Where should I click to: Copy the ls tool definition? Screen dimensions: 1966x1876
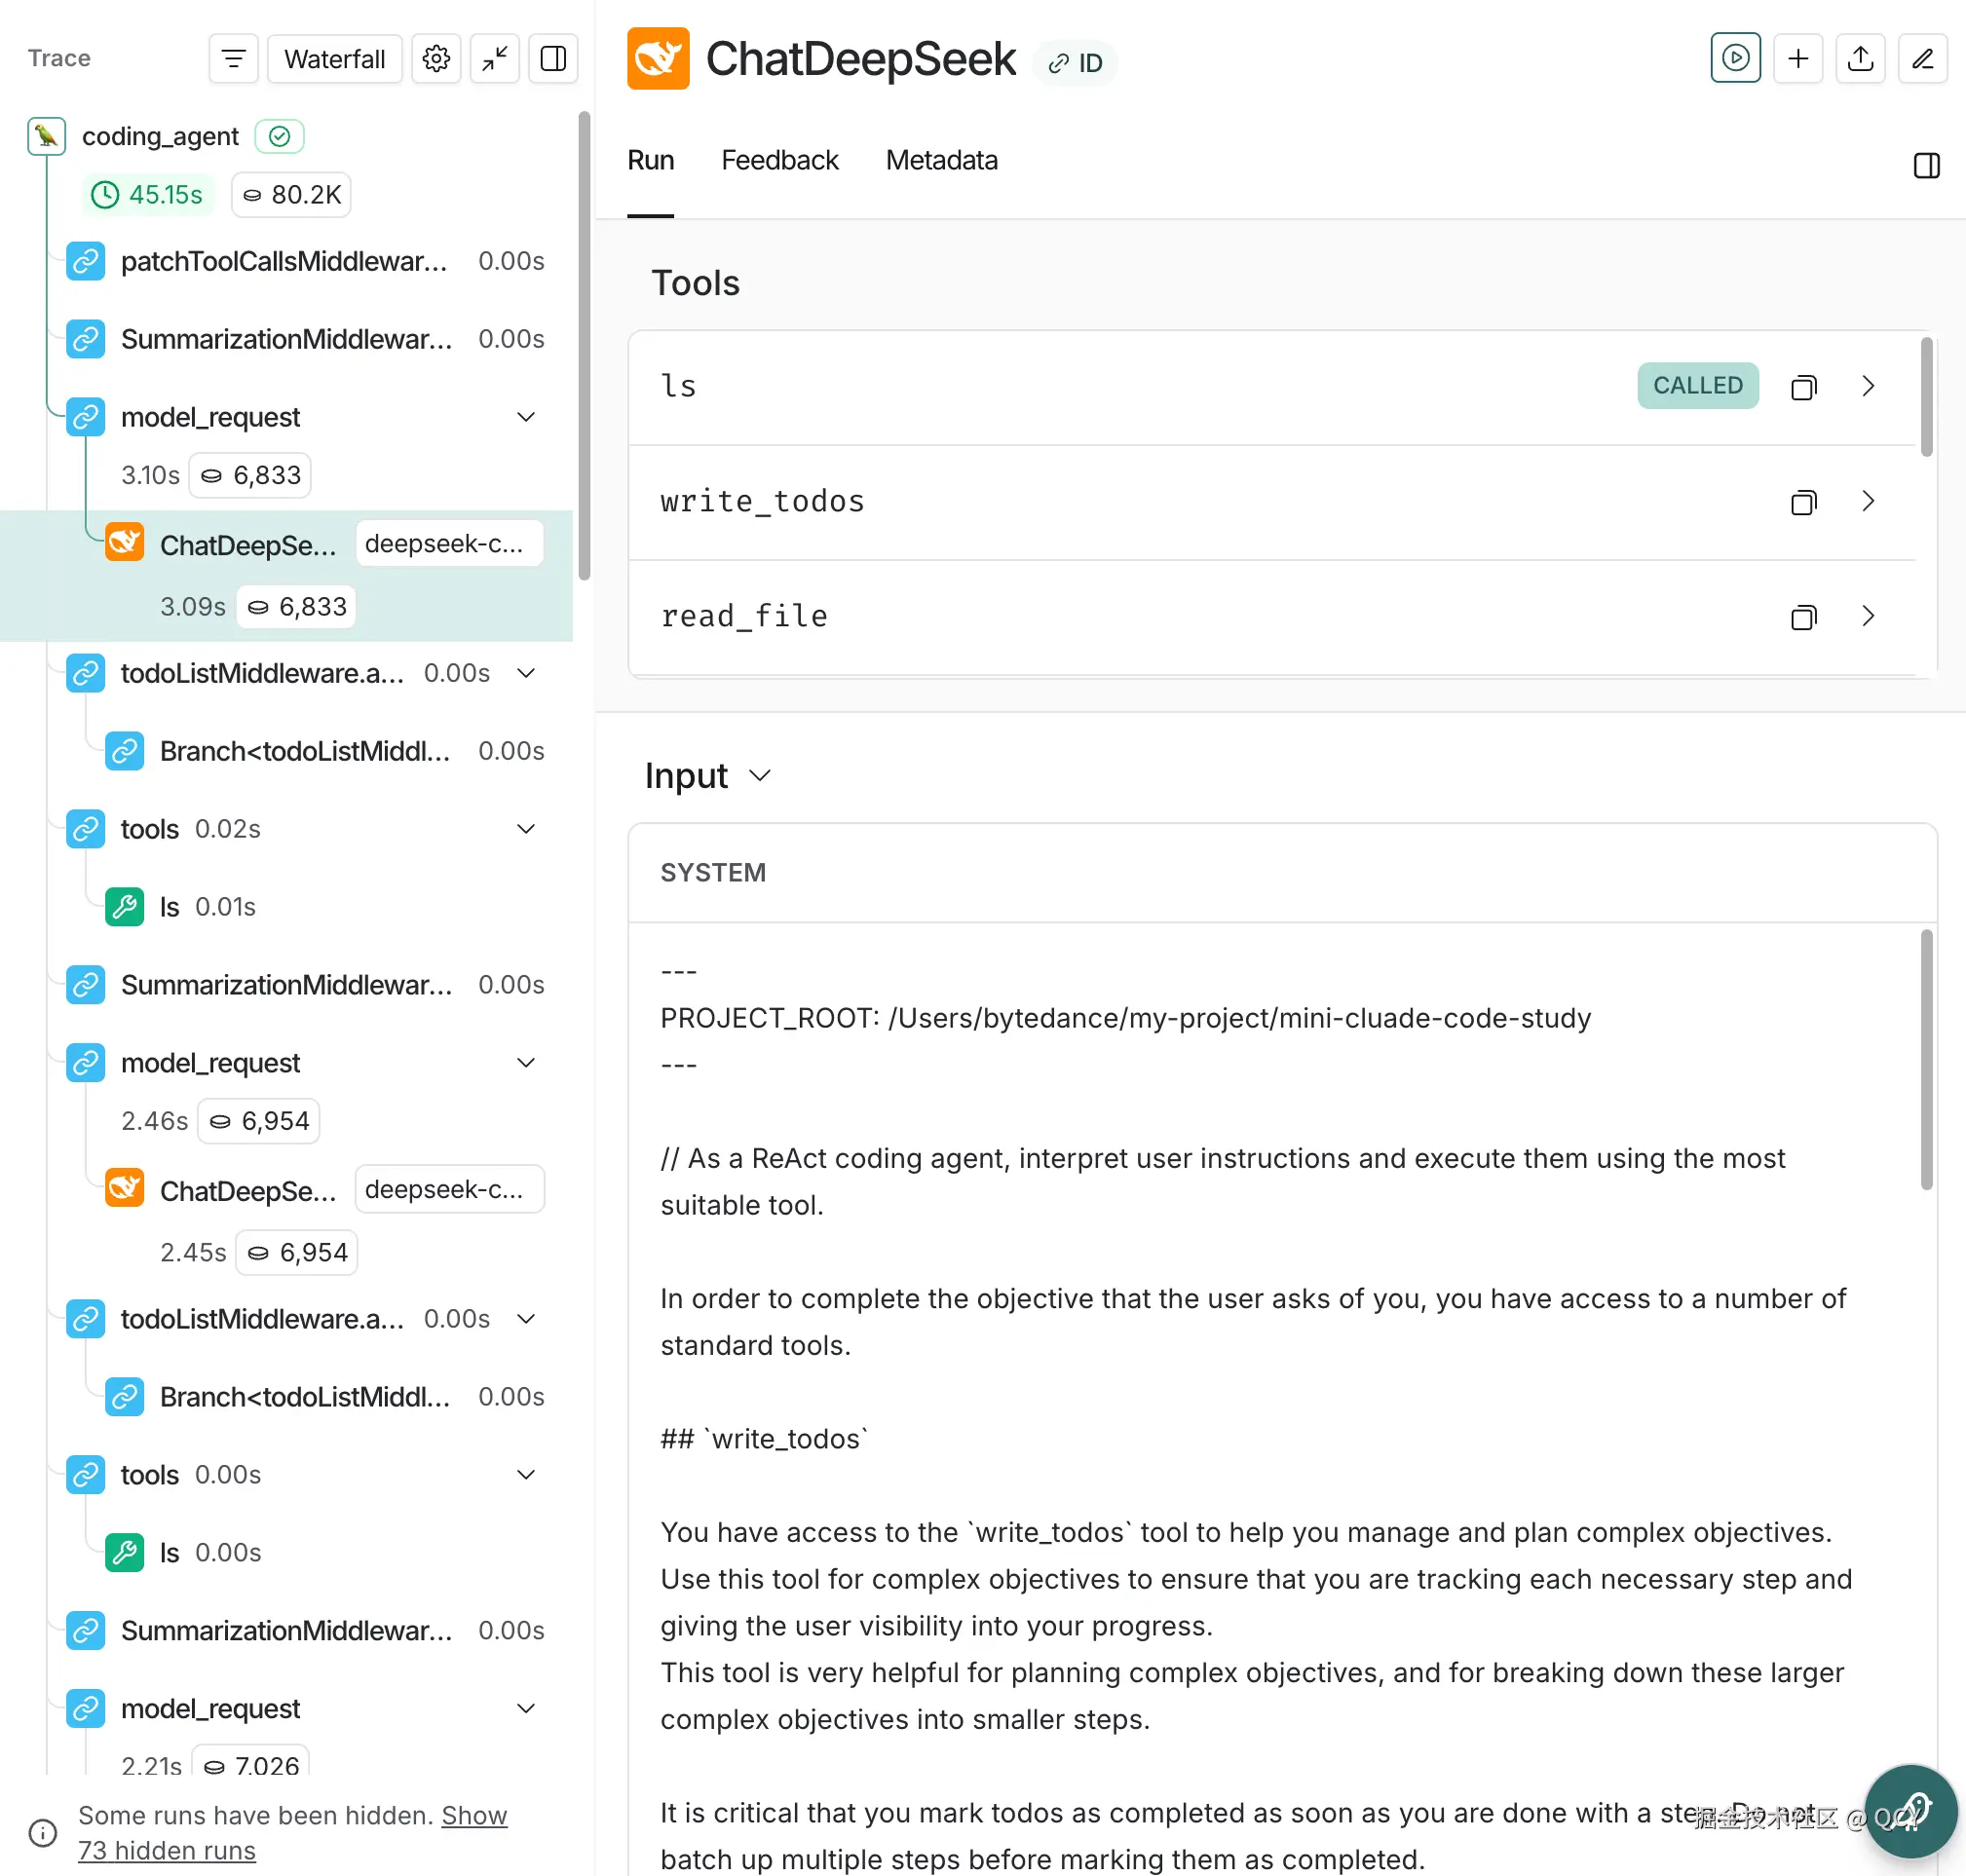[1803, 387]
